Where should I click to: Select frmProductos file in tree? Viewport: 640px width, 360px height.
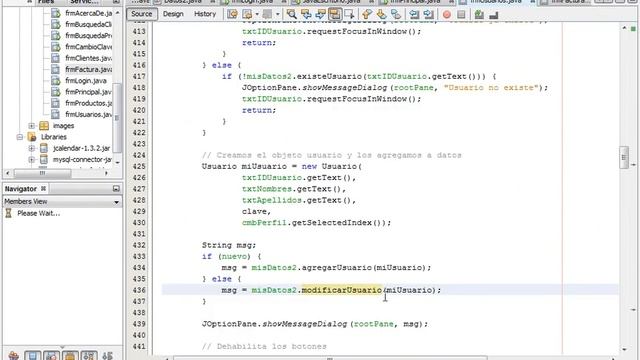[x=89, y=103]
